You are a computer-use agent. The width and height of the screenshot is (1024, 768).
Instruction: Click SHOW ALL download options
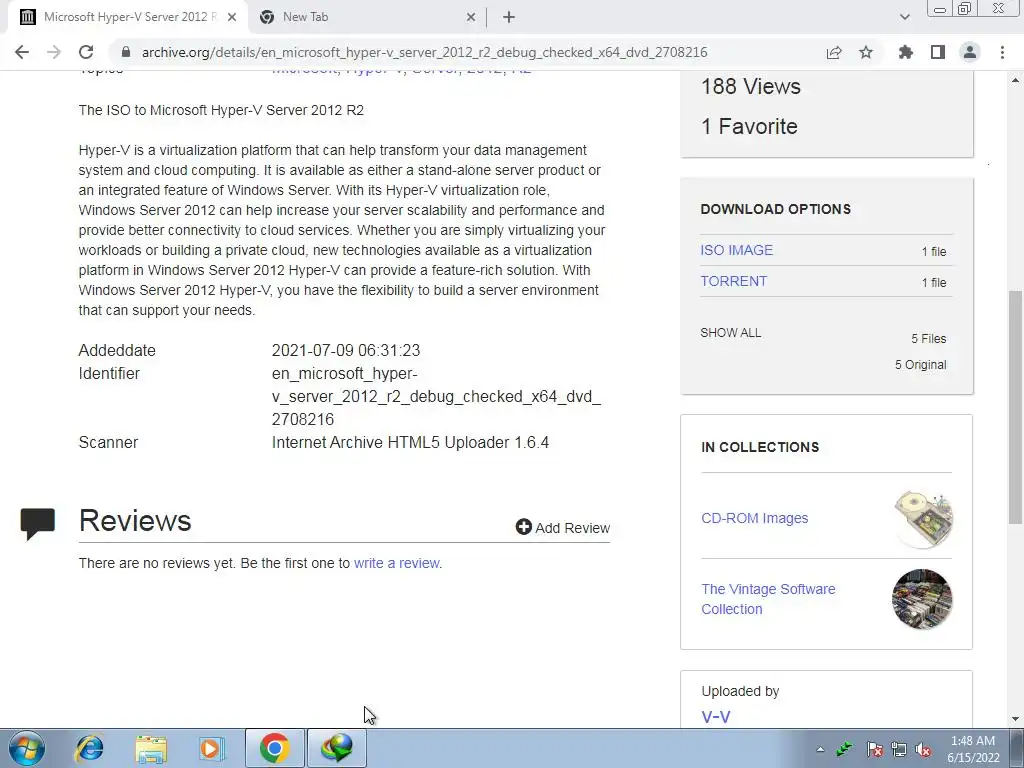coord(731,332)
